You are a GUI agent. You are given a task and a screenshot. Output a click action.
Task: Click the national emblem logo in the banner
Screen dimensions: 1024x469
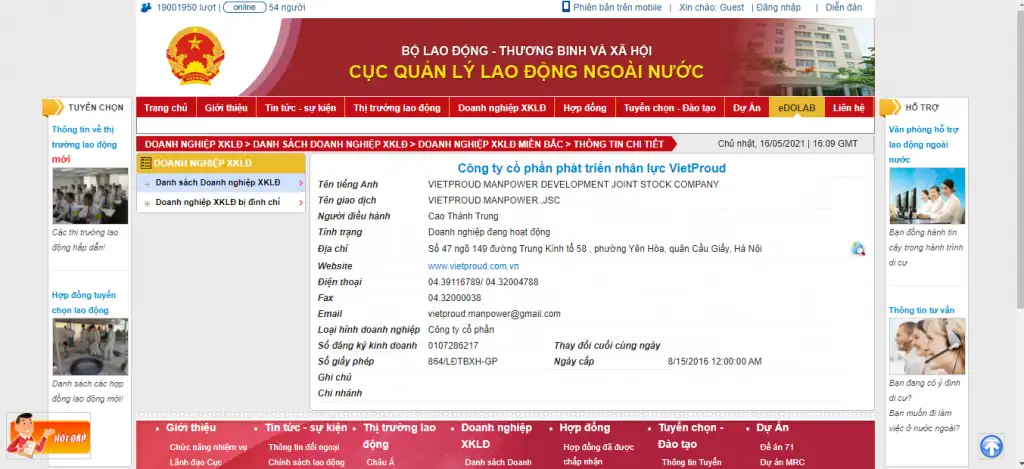click(195, 56)
